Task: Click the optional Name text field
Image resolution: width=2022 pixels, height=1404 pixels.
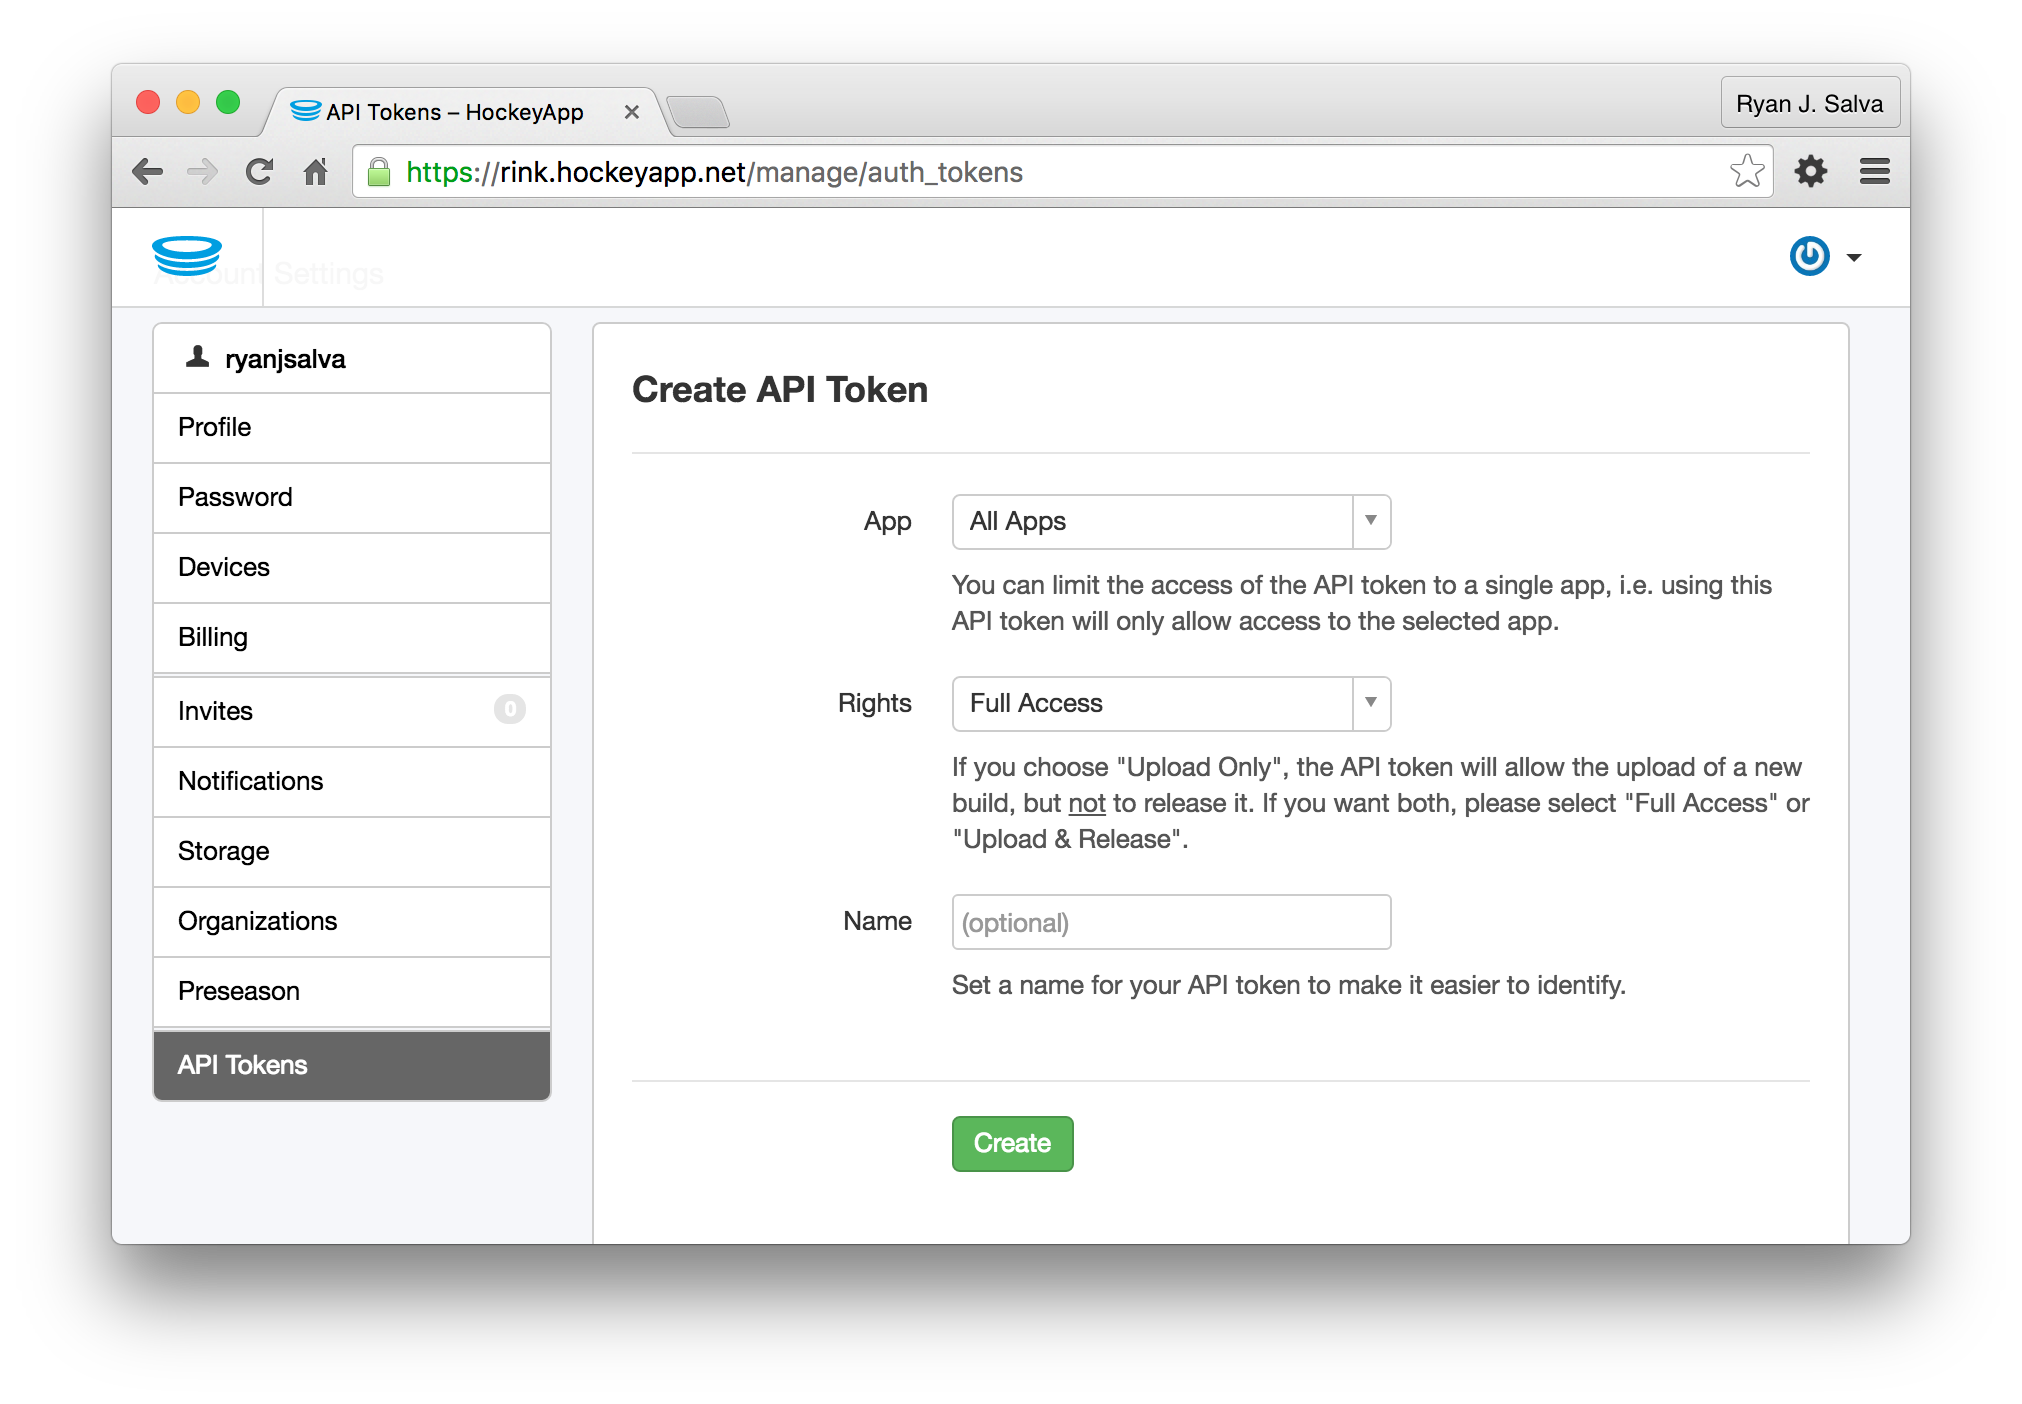Action: pos(1170,922)
